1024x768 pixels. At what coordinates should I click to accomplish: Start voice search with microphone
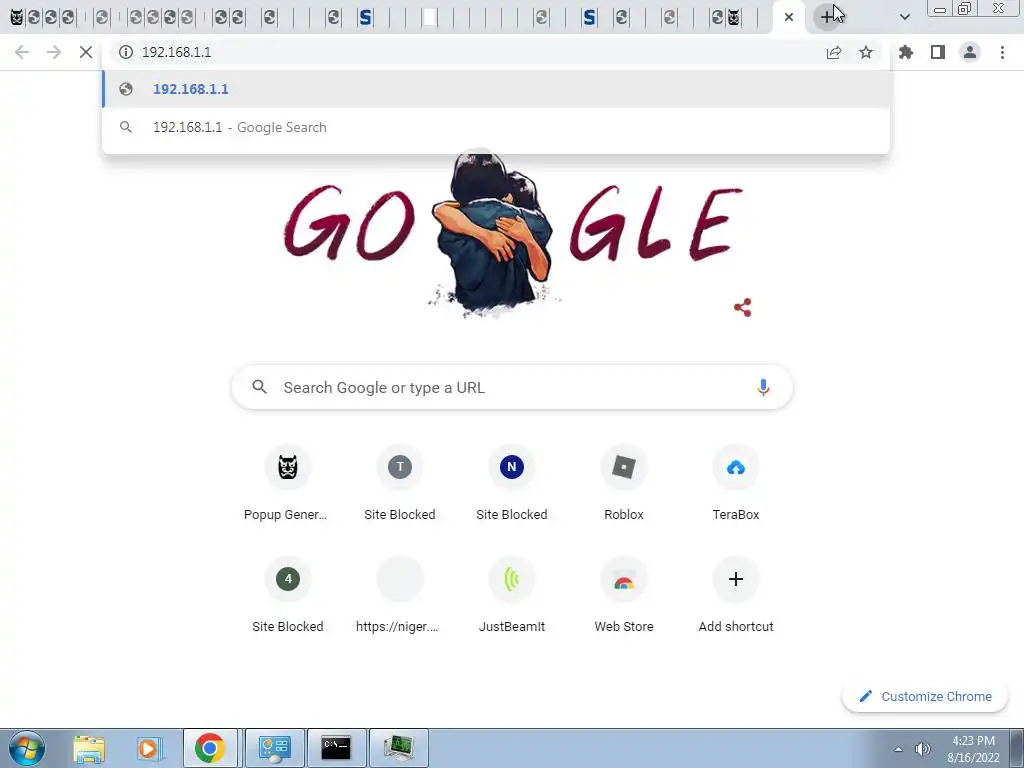click(763, 387)
